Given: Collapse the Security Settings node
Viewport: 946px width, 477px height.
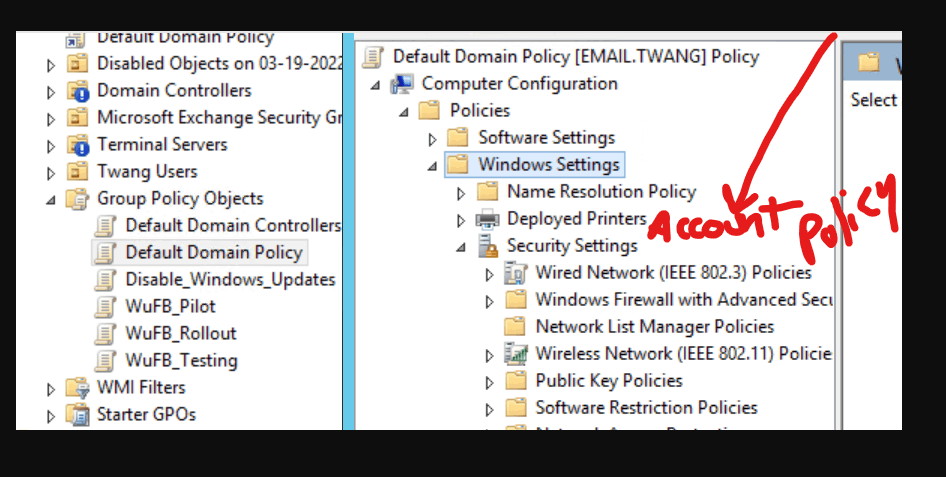Looking at the screenshot, I should click(x=461, y=247).
